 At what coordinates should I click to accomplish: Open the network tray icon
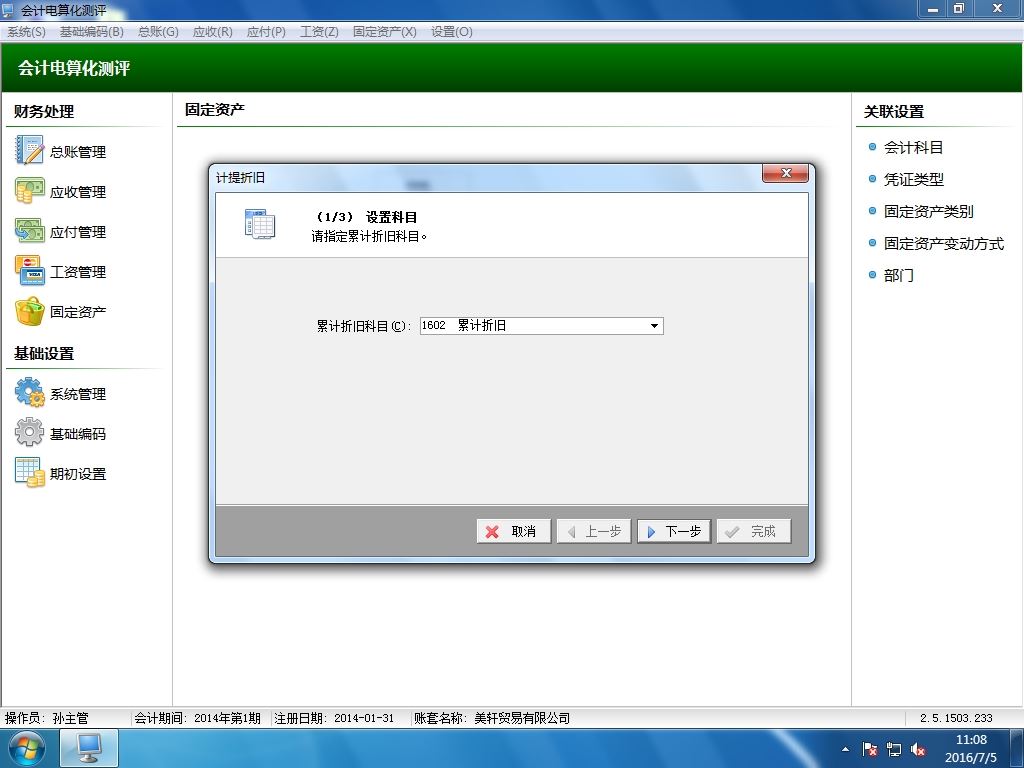tap(894, 750)
